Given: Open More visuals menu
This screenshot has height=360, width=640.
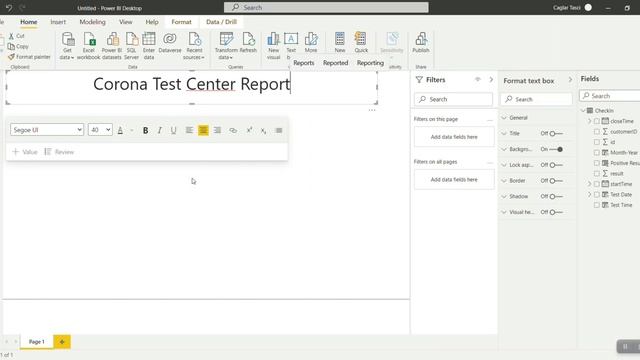Looking at the screenshot, I should tap(311, 43).
